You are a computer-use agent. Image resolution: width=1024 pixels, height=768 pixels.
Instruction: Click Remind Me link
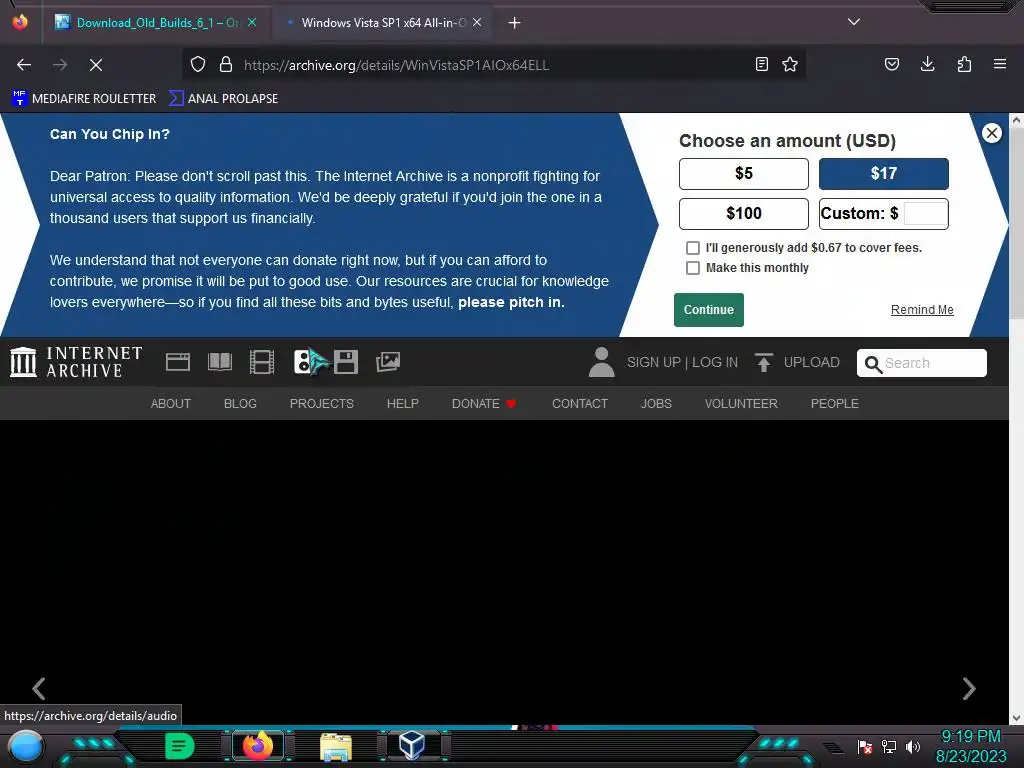pos(922,310)
